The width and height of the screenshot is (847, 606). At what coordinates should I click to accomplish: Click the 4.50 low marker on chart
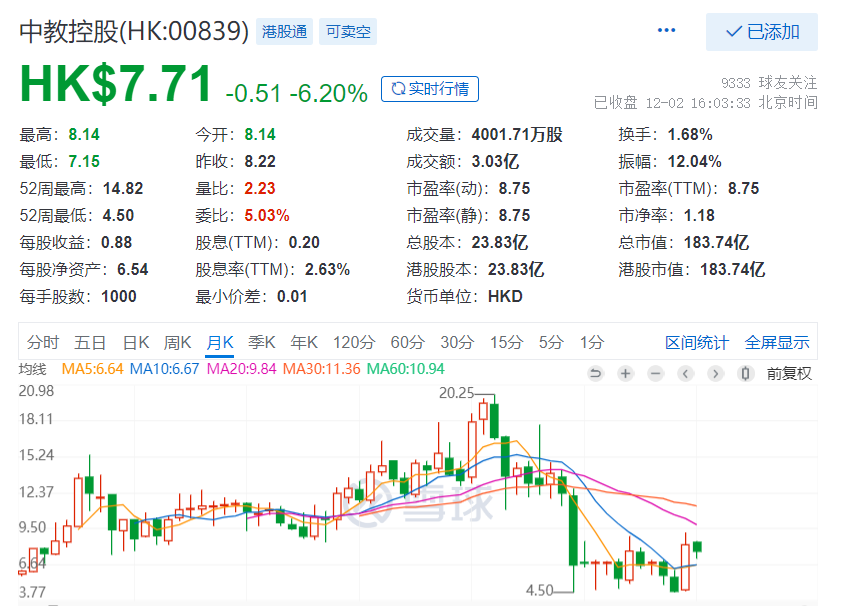tap(540, 590)
